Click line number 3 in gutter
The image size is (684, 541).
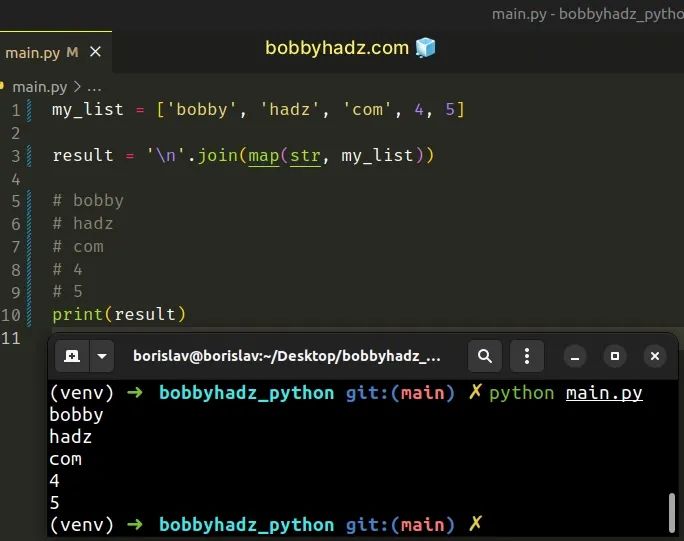16,156
